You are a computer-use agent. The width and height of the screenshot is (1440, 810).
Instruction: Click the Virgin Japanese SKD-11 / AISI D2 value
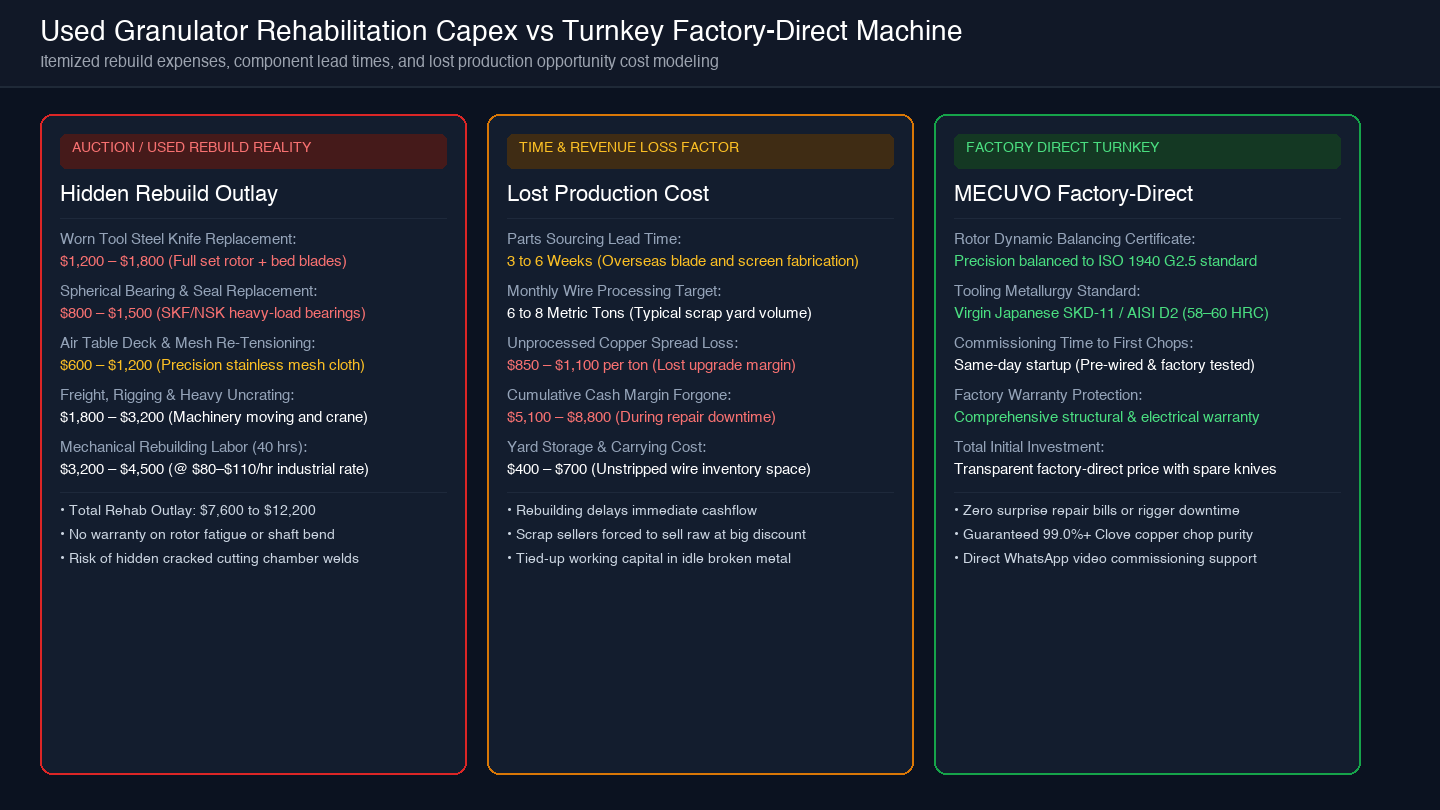point(1111,313)
